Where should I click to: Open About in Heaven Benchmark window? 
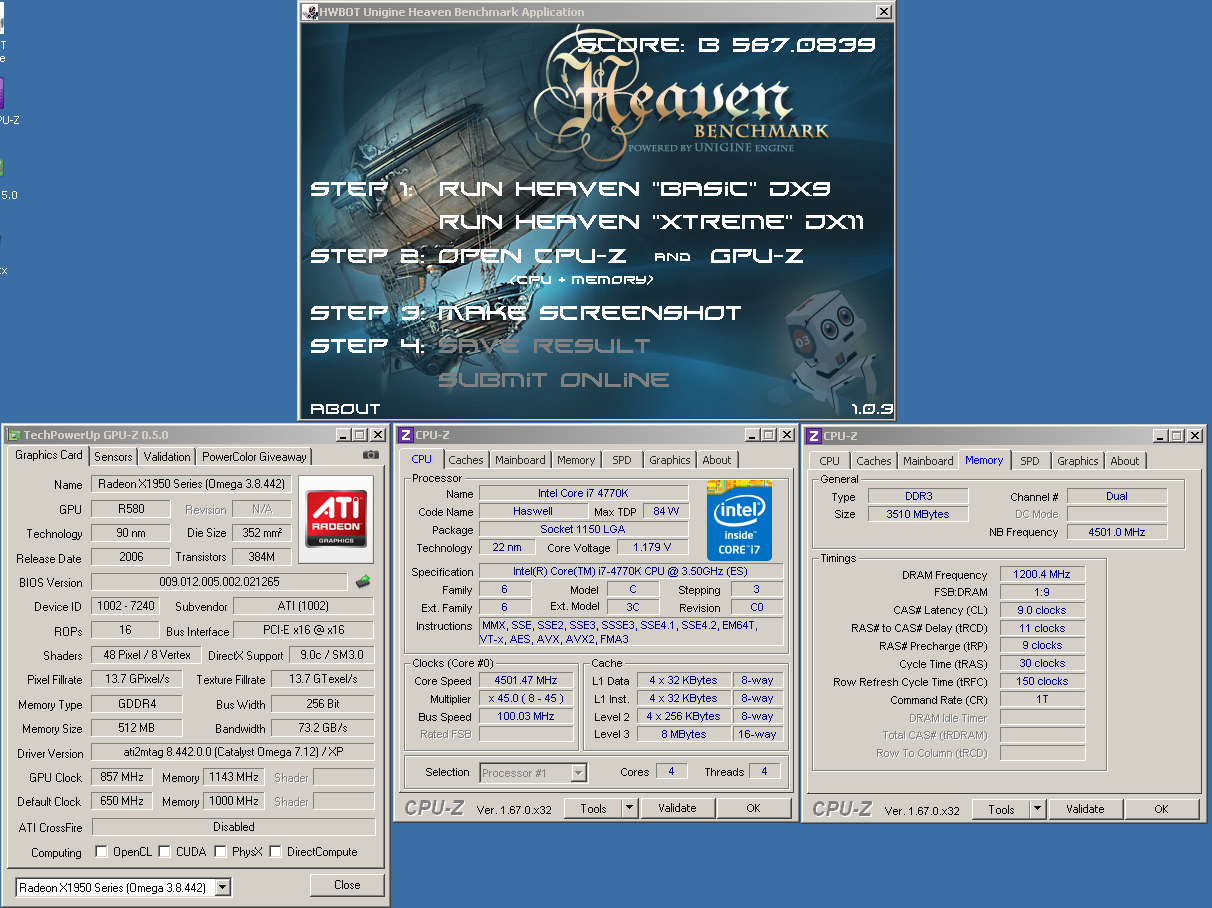[x=345, y=408]
